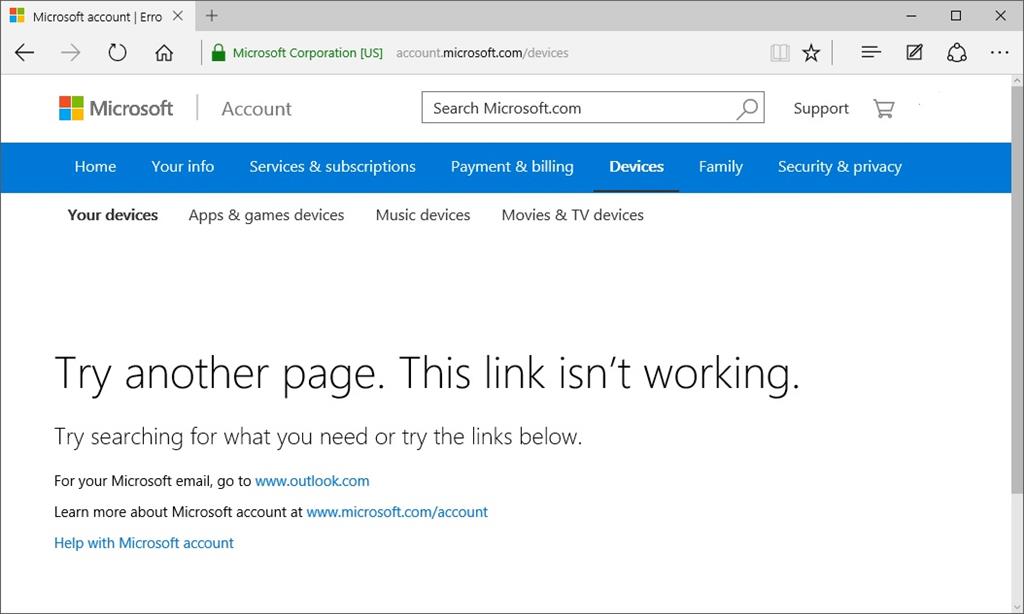1024x614 pixels.
Task: Click the vertical scrollbar thumb
Action: pyautogui.click(x=1017, y=290)
